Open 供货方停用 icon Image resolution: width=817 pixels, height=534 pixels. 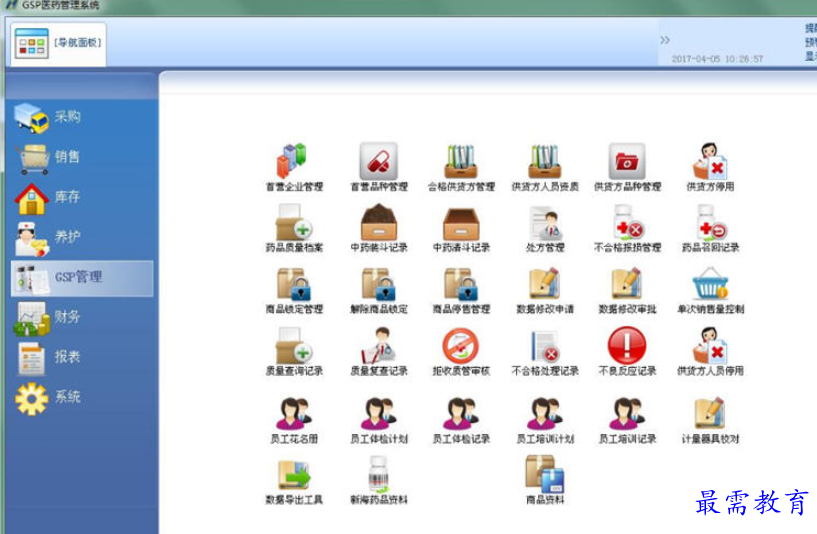710,161
